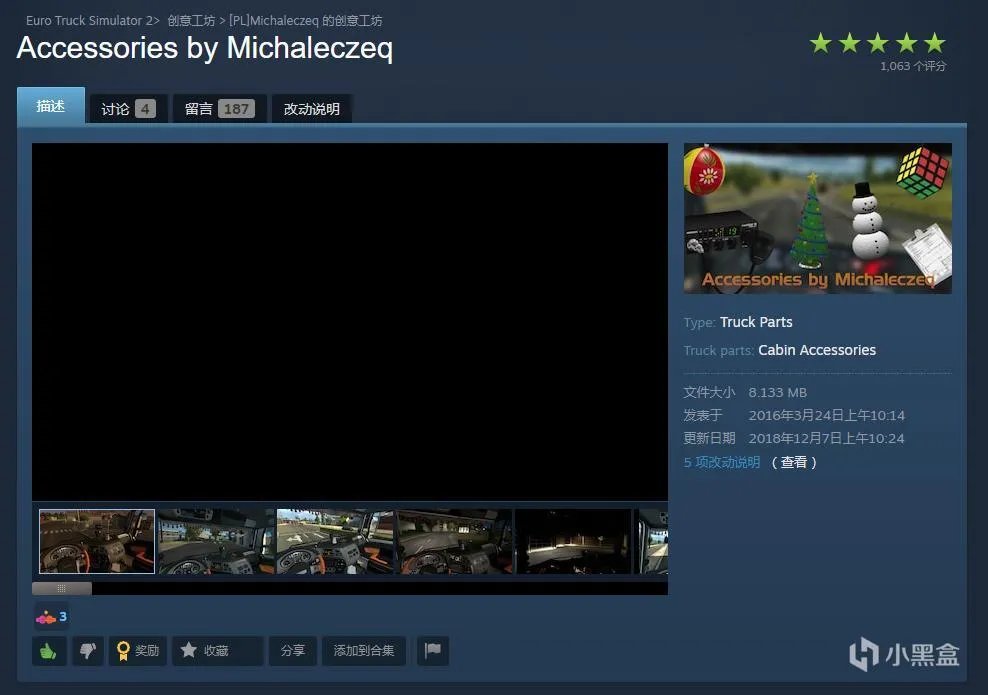Click the award reaction icon with count 3
Viewport: 988px width, 695px height.
[51, 616]
